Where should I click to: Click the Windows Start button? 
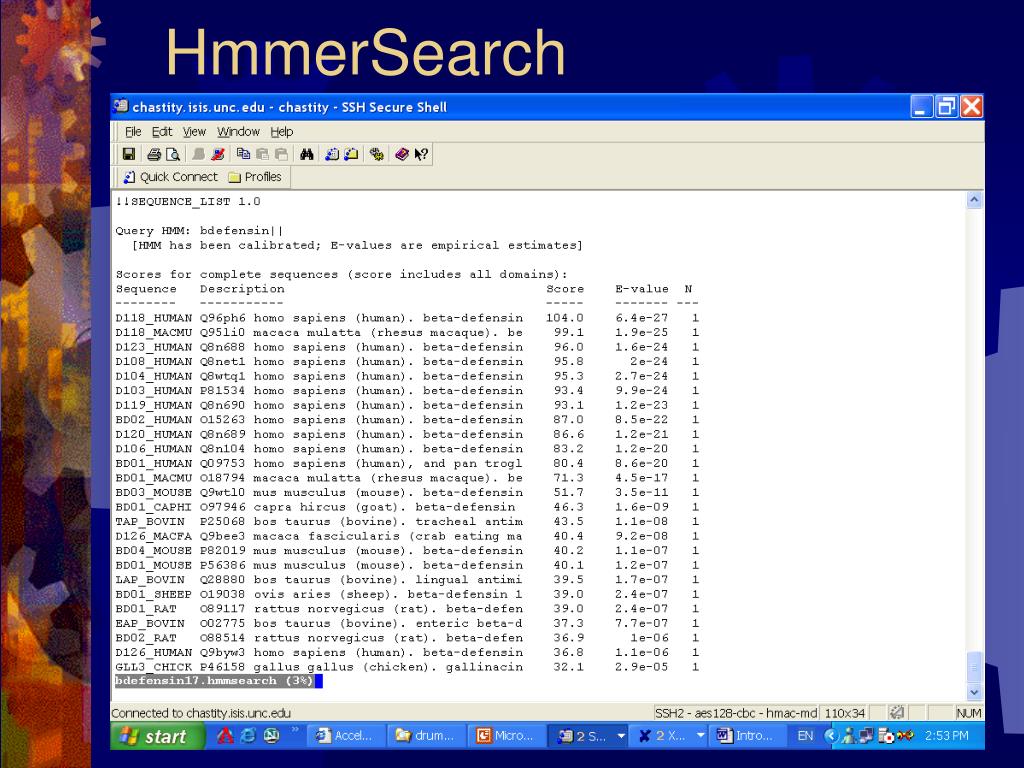pos(157,737)
